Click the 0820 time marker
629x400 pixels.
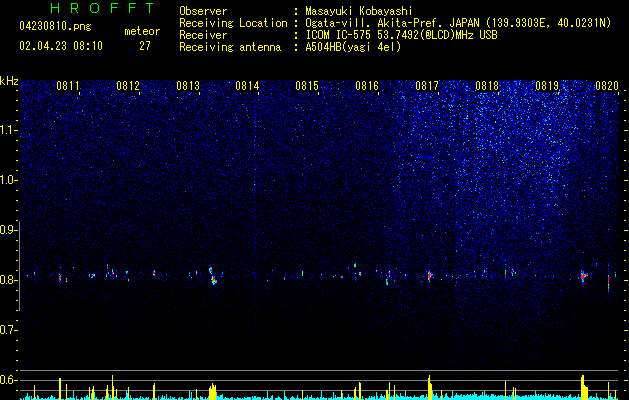(x=607, y=86)
